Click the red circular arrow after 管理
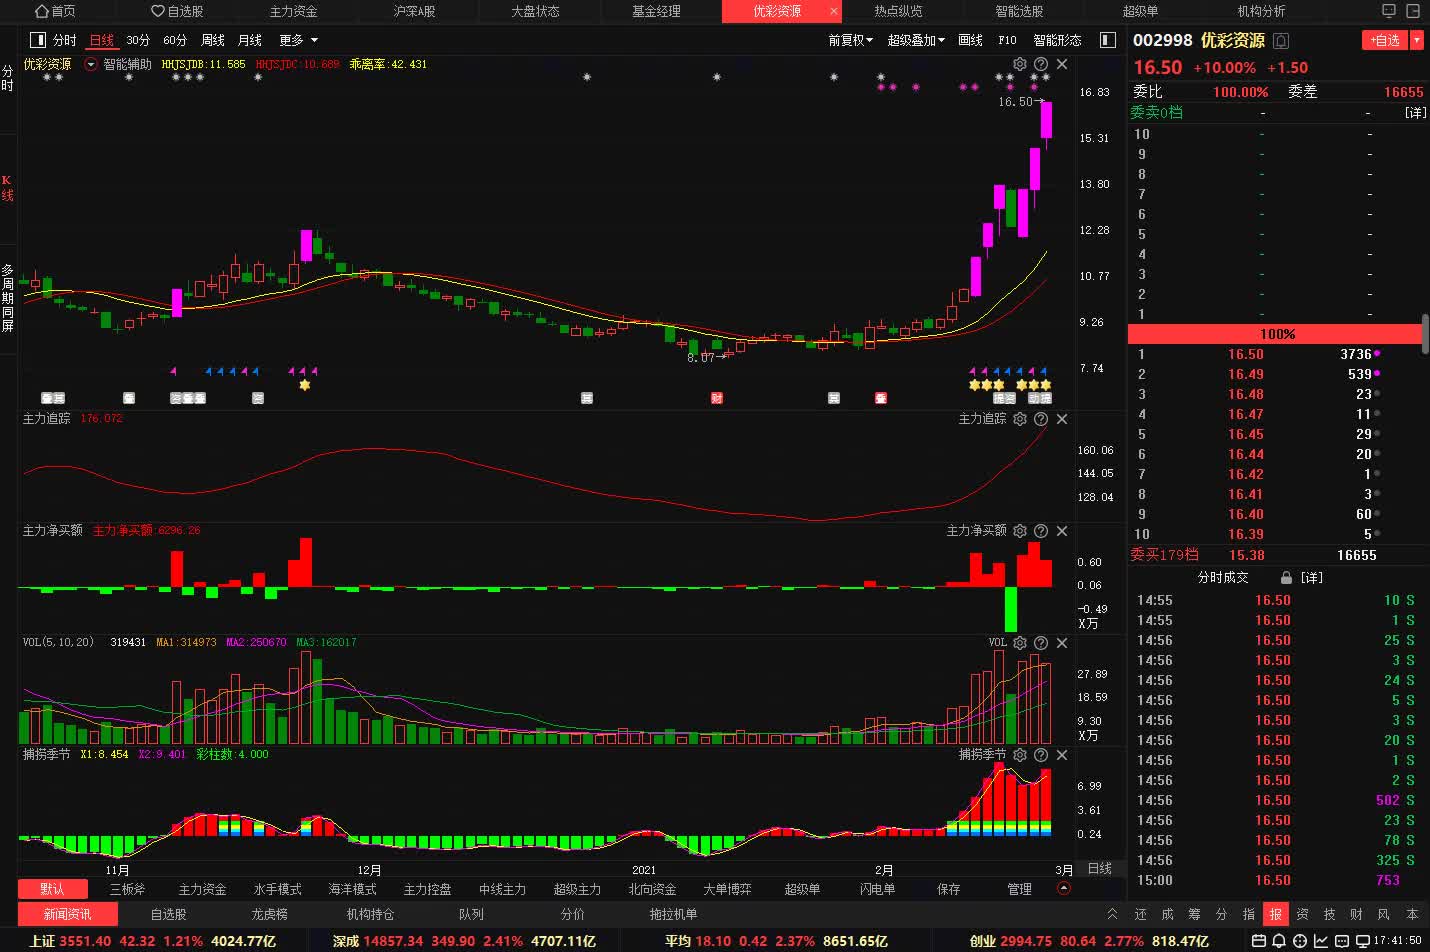The height and width of the screenshot is (952, 1430). point(1064,888)
